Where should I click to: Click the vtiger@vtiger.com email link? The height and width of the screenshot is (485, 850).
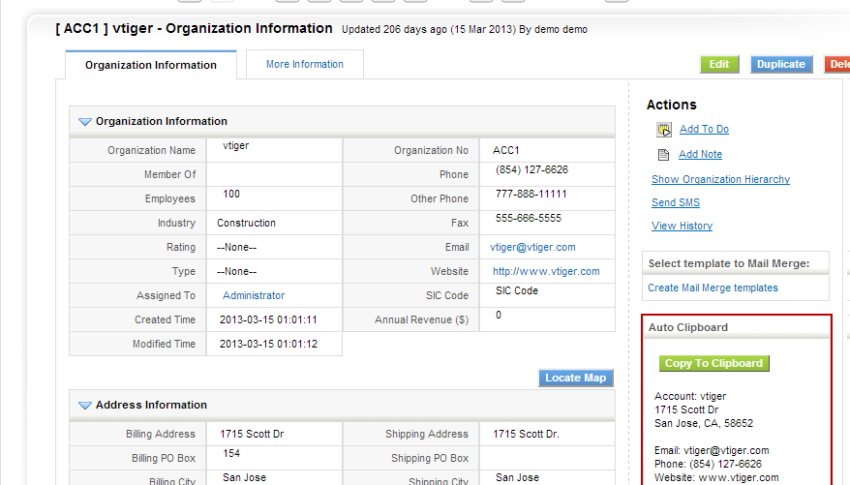pos(533,247)
